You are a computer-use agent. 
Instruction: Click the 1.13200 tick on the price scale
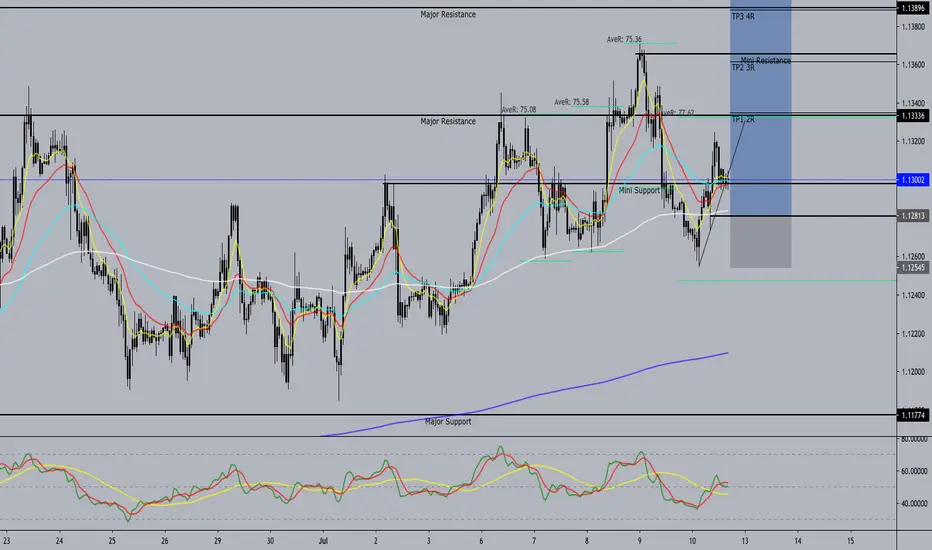click(x=912, y=142)
